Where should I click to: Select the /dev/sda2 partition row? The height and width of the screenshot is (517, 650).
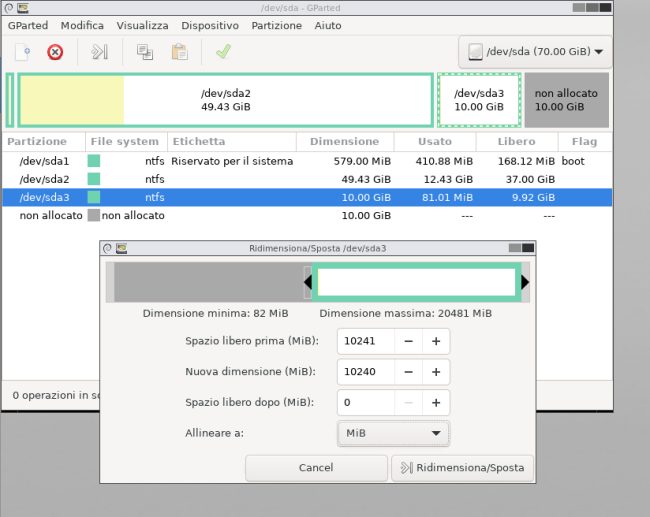pyautogui.click(x=307, y=179)
